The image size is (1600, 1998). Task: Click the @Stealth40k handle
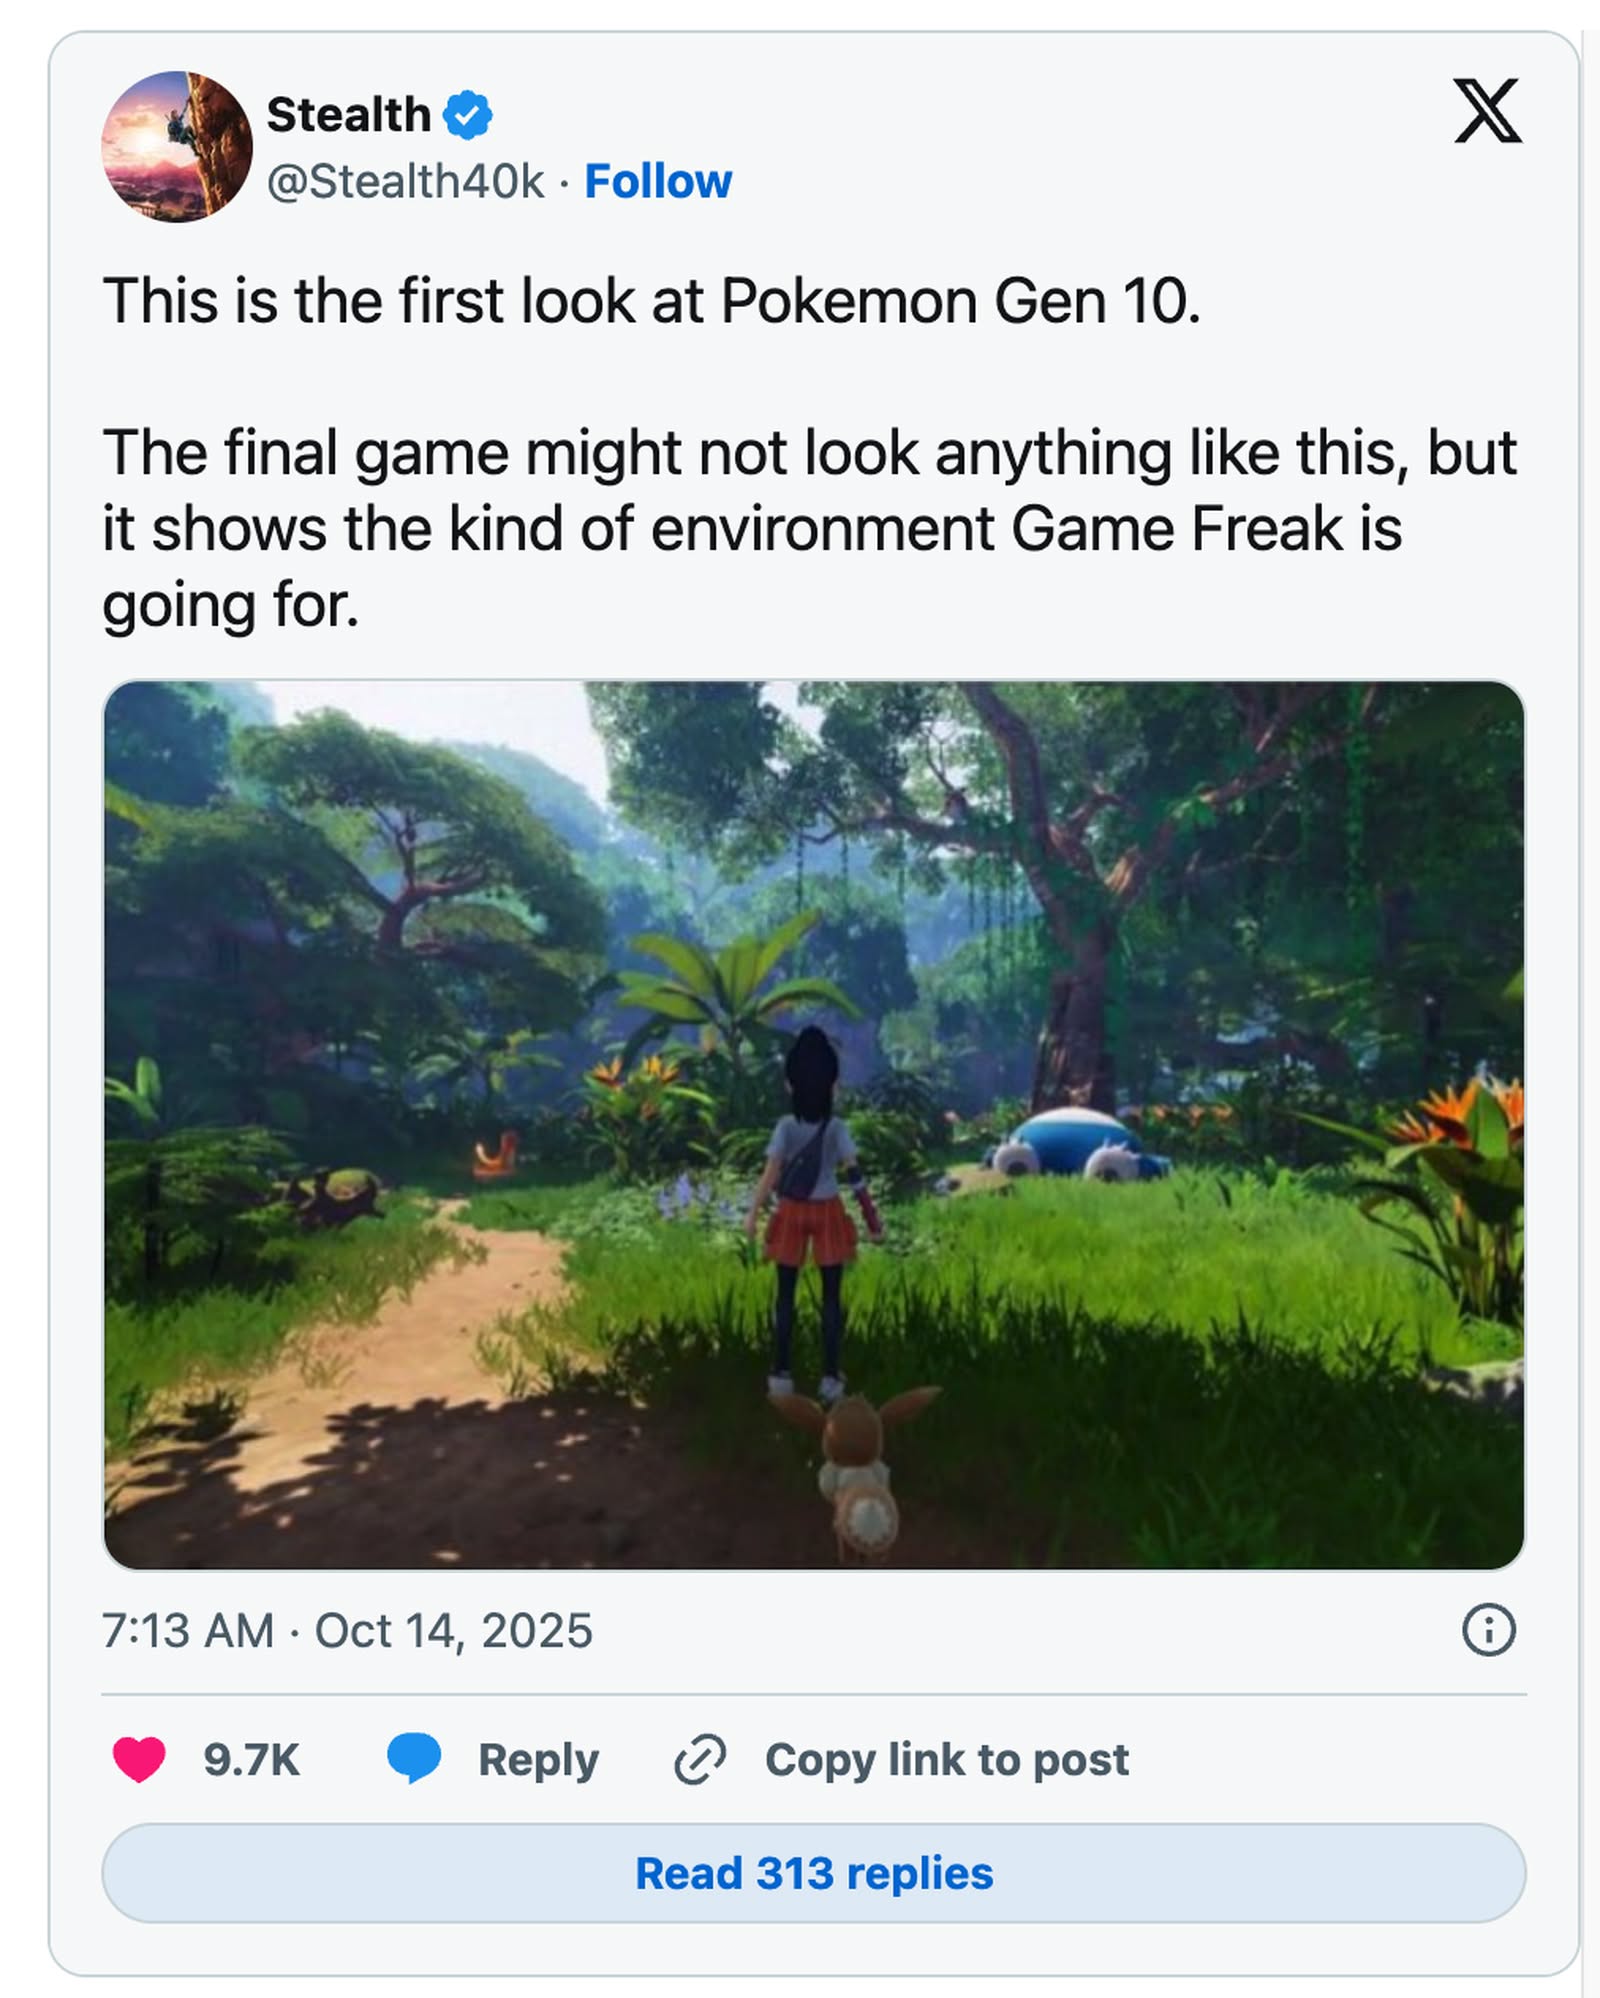coord(405,182)
